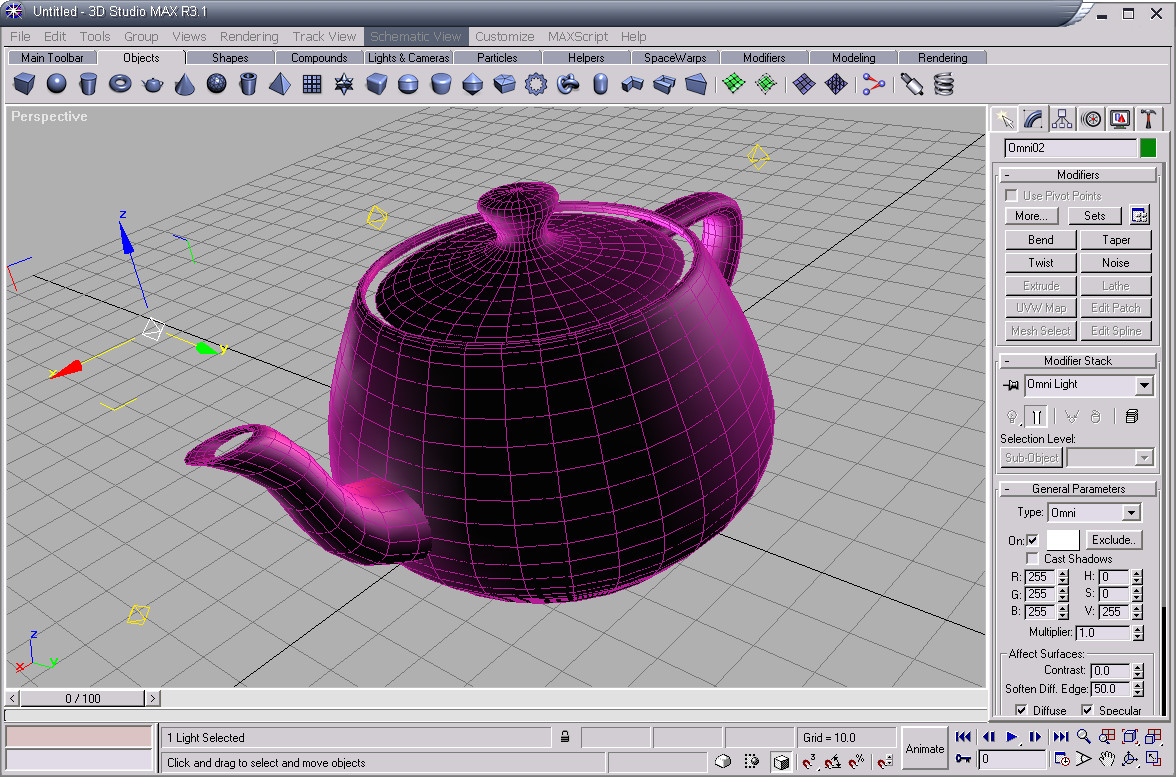
Task: Apply the Taper modifier
Action: coord(1116,240)
